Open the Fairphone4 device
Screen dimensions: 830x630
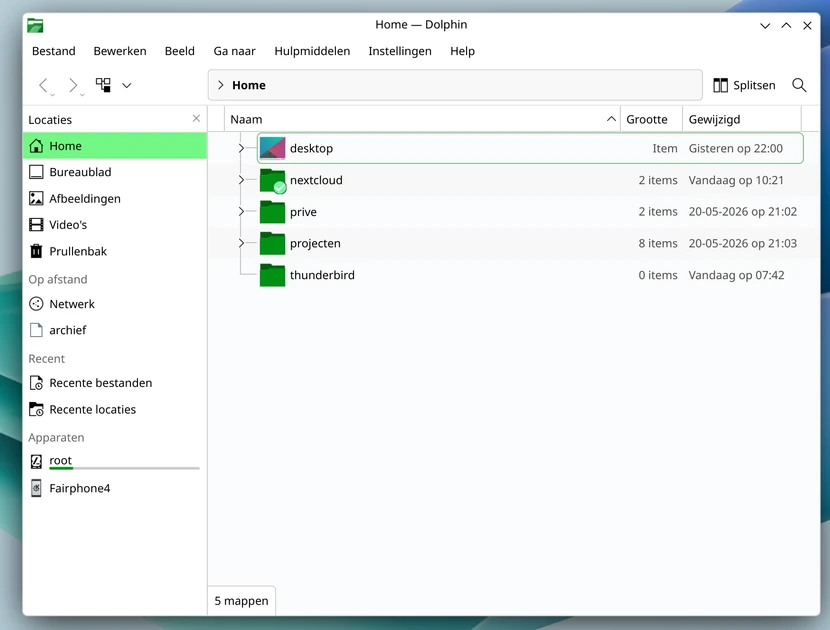coord(115,488)
